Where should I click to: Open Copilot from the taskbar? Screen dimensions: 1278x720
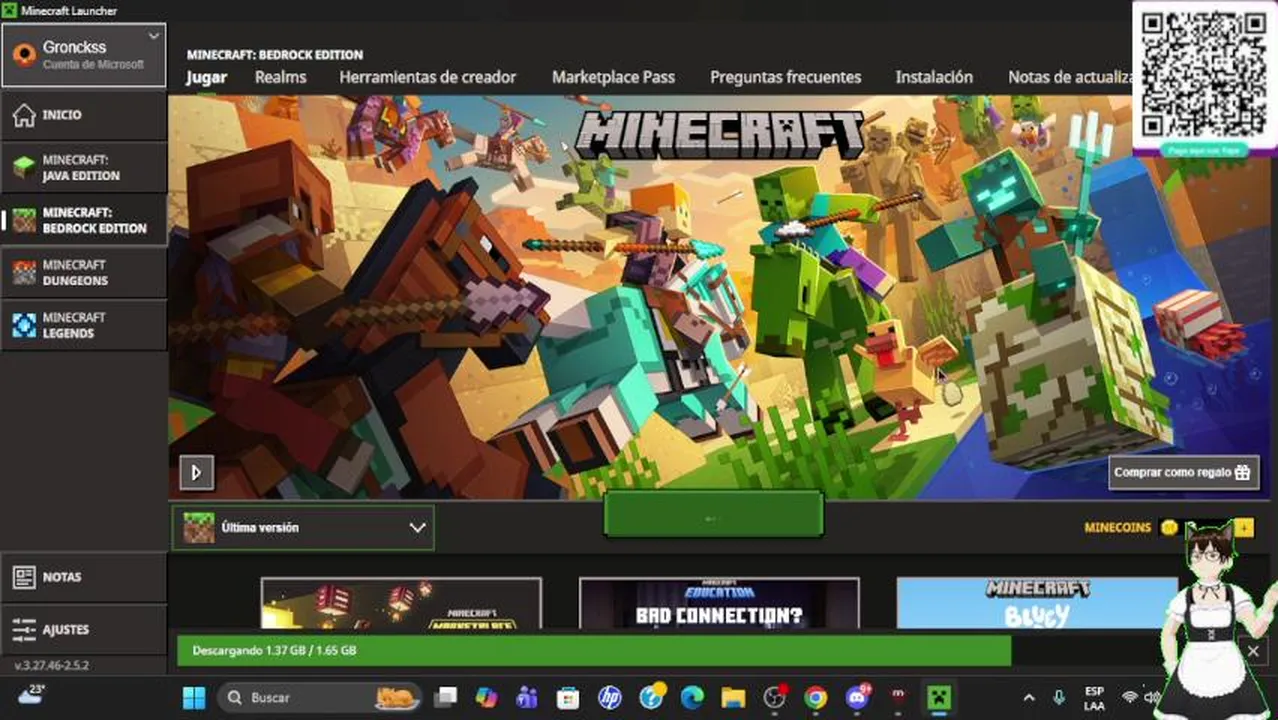click(487, 697)
